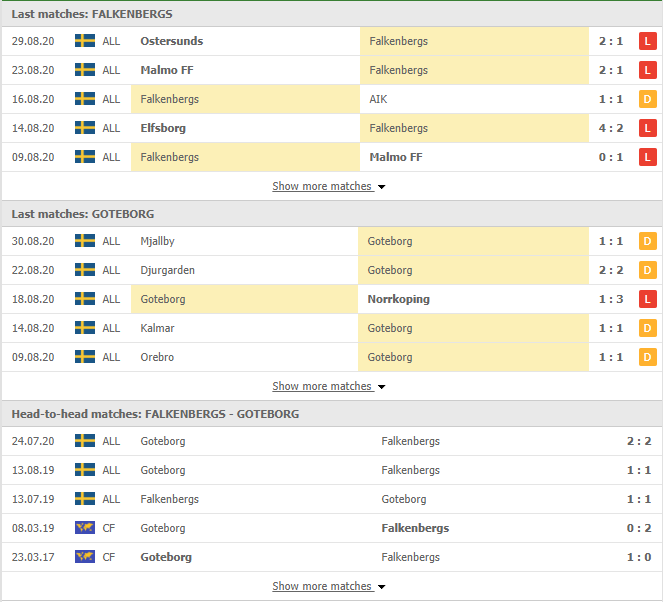Open the Malmo FF vs Falkenbergs 23.08.20 match

(x=332, y=70)
